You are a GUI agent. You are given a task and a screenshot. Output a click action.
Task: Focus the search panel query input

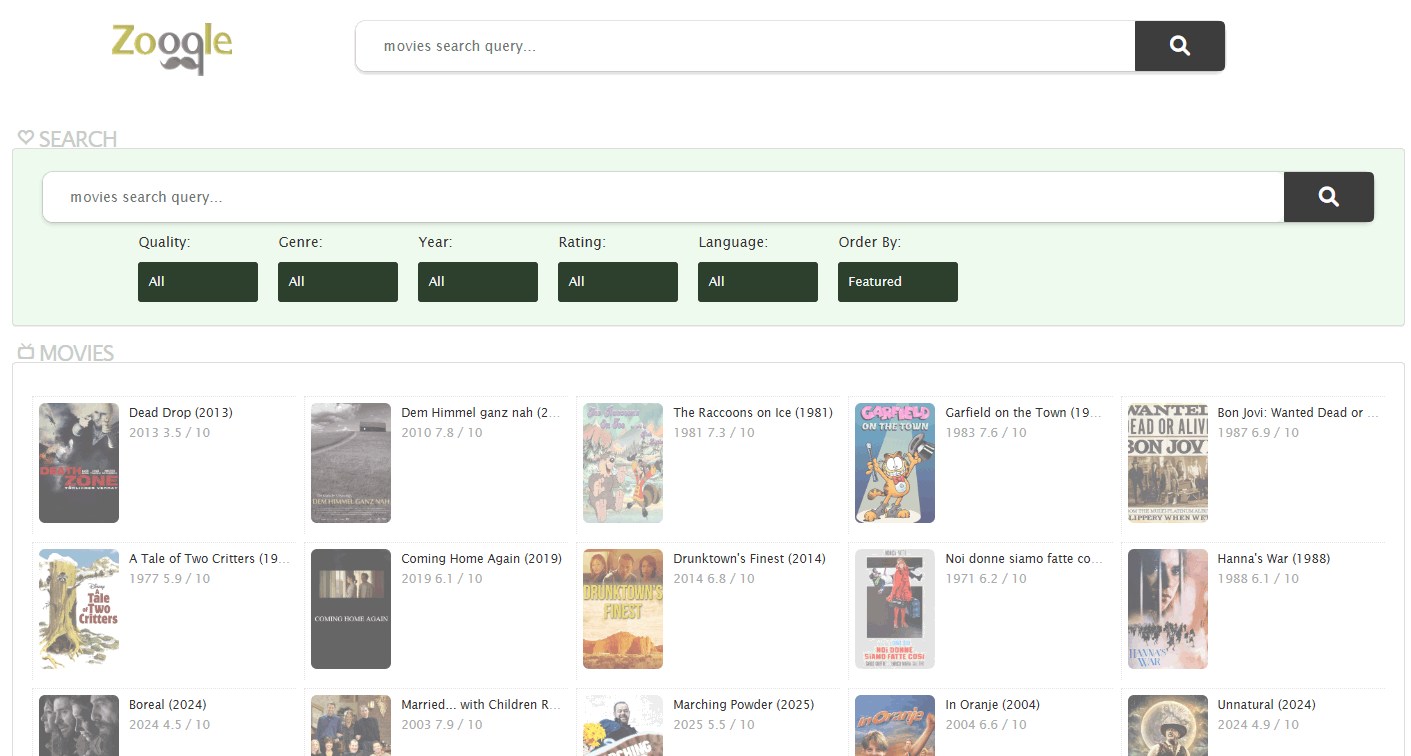pyautogui.click(x=663, y=197)
